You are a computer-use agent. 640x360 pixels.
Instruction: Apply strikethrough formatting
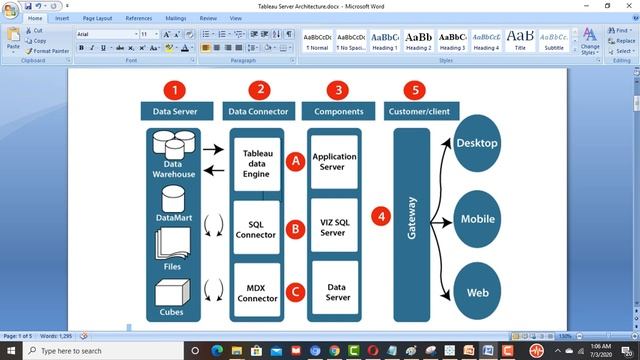coord(120,48)
